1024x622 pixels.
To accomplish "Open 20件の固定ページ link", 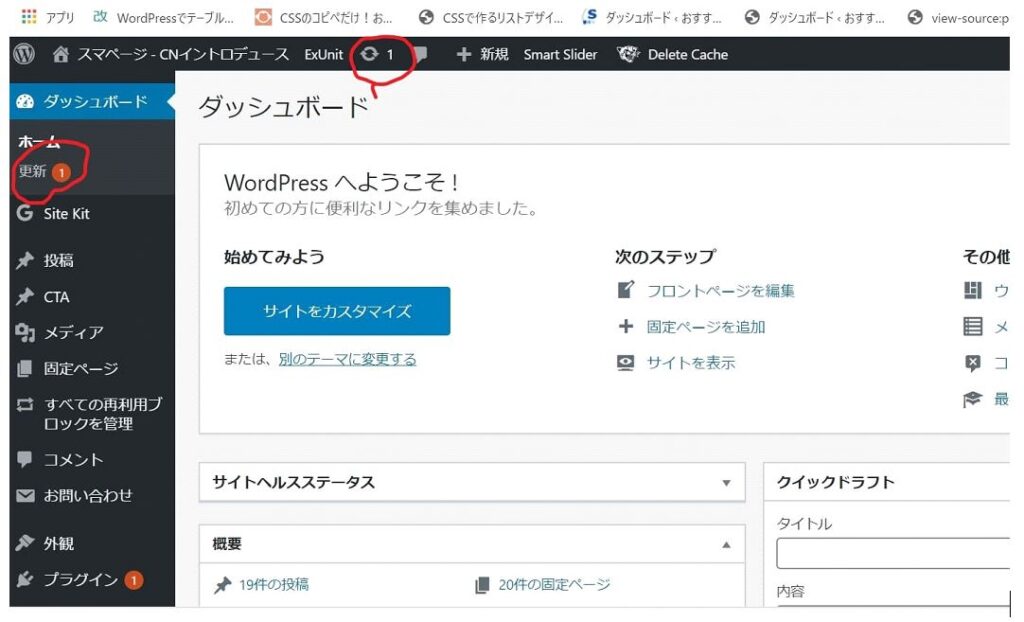I will (x=554, y=585).
